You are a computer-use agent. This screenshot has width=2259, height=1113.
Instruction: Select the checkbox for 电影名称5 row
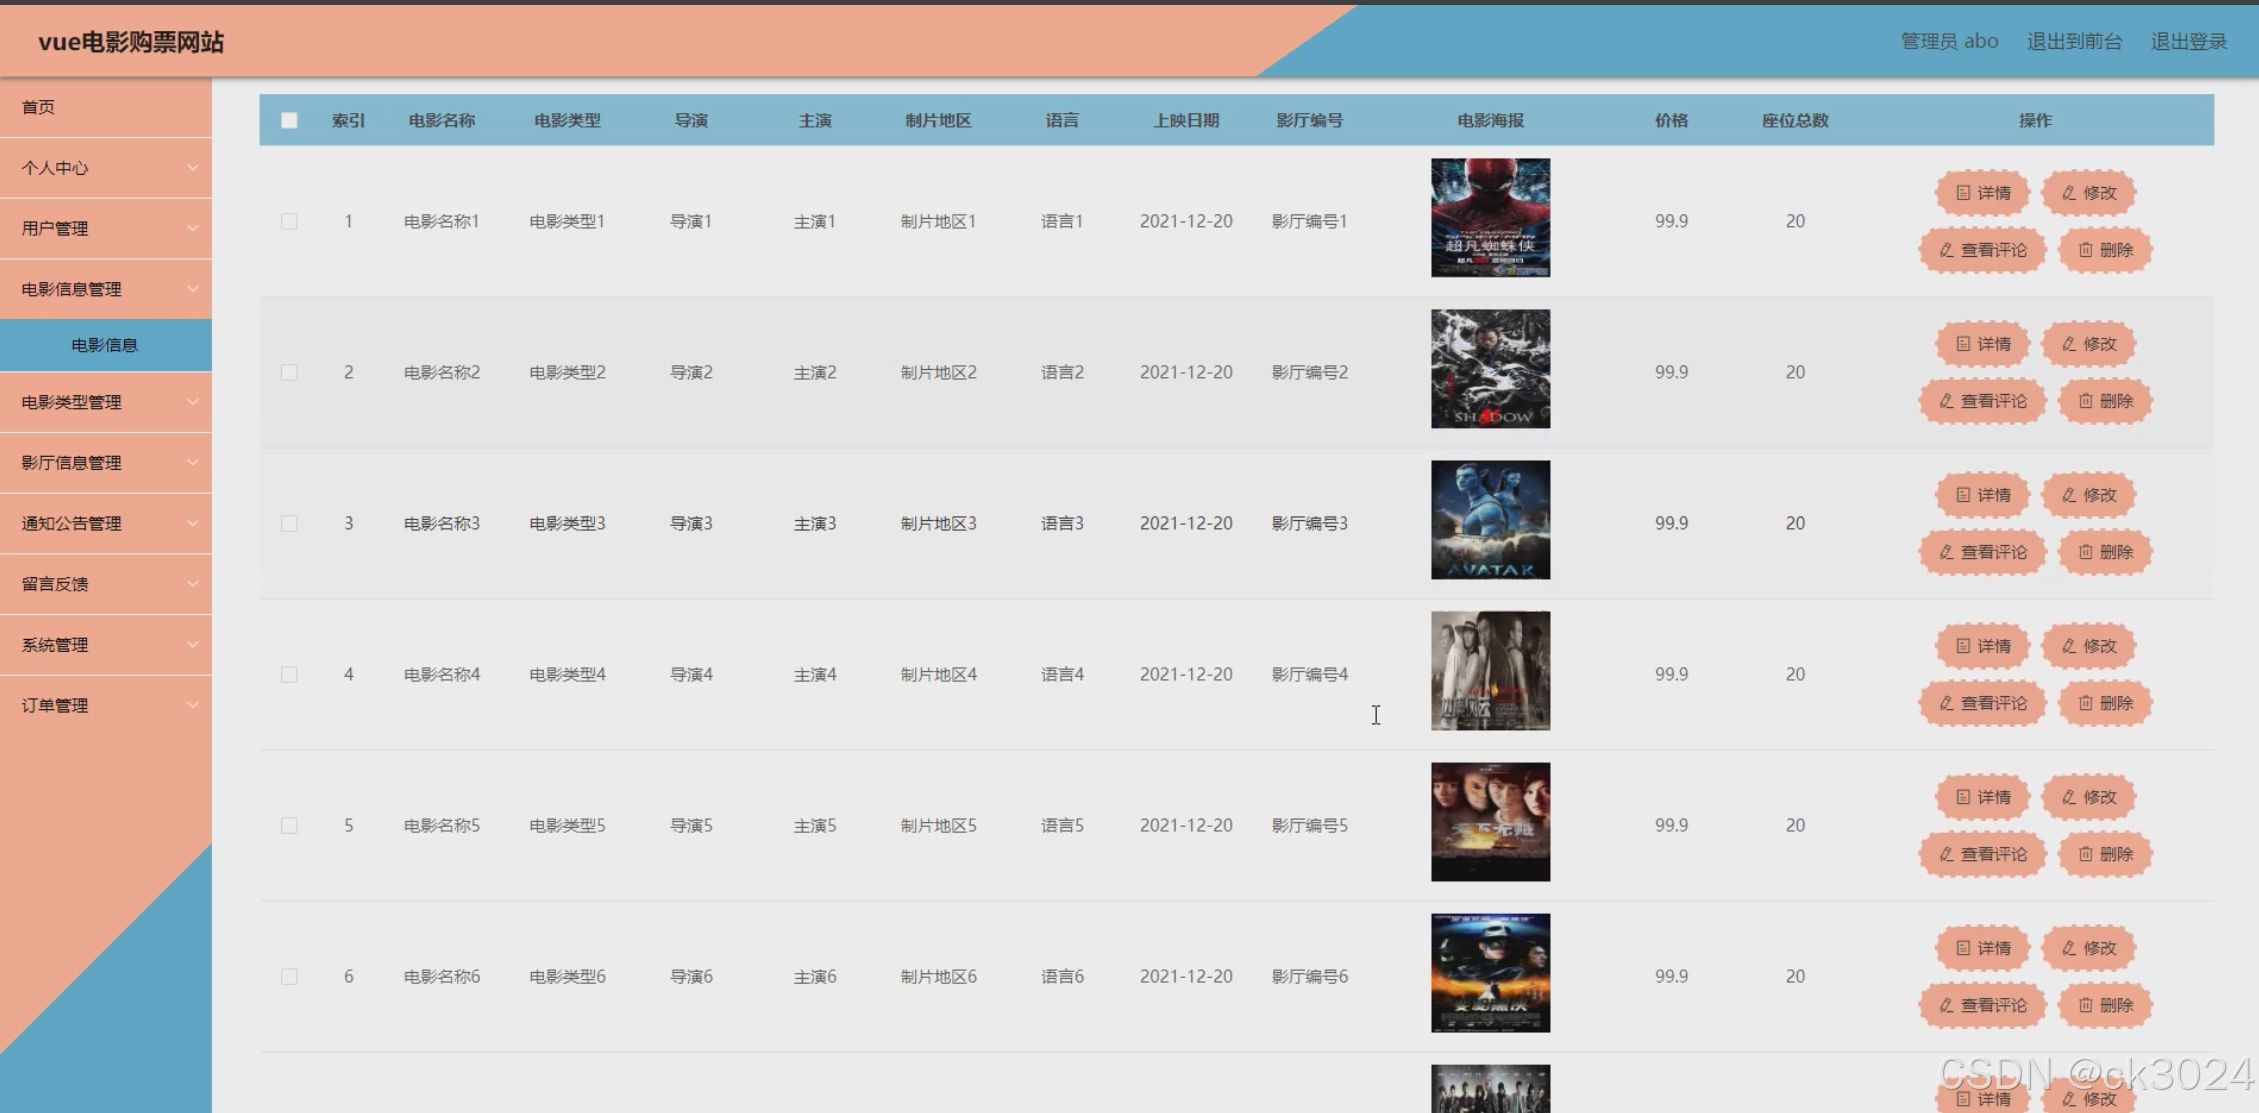click(289, 825)
